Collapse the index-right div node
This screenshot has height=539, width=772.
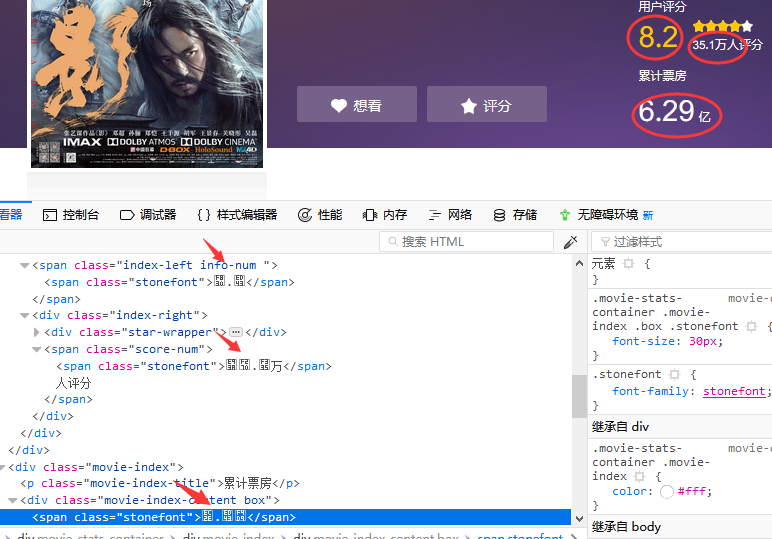(x=24, y=316)
